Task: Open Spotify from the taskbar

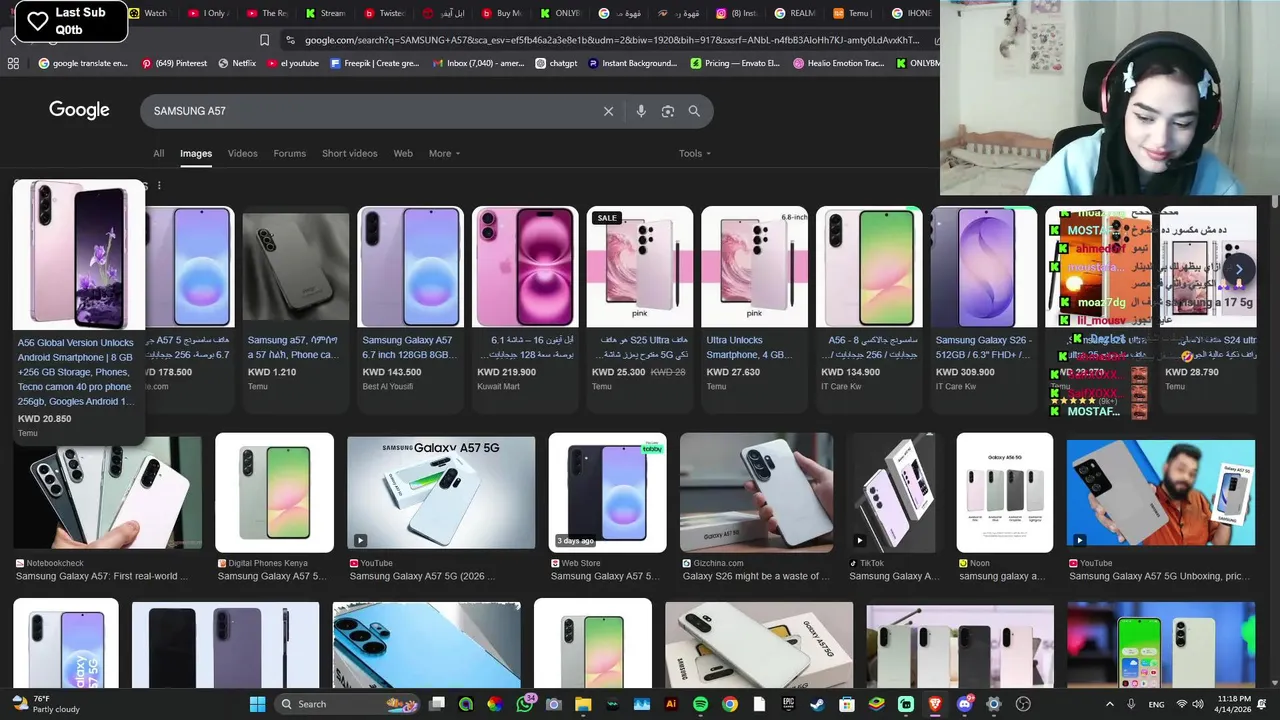Action: coord(700,704)
